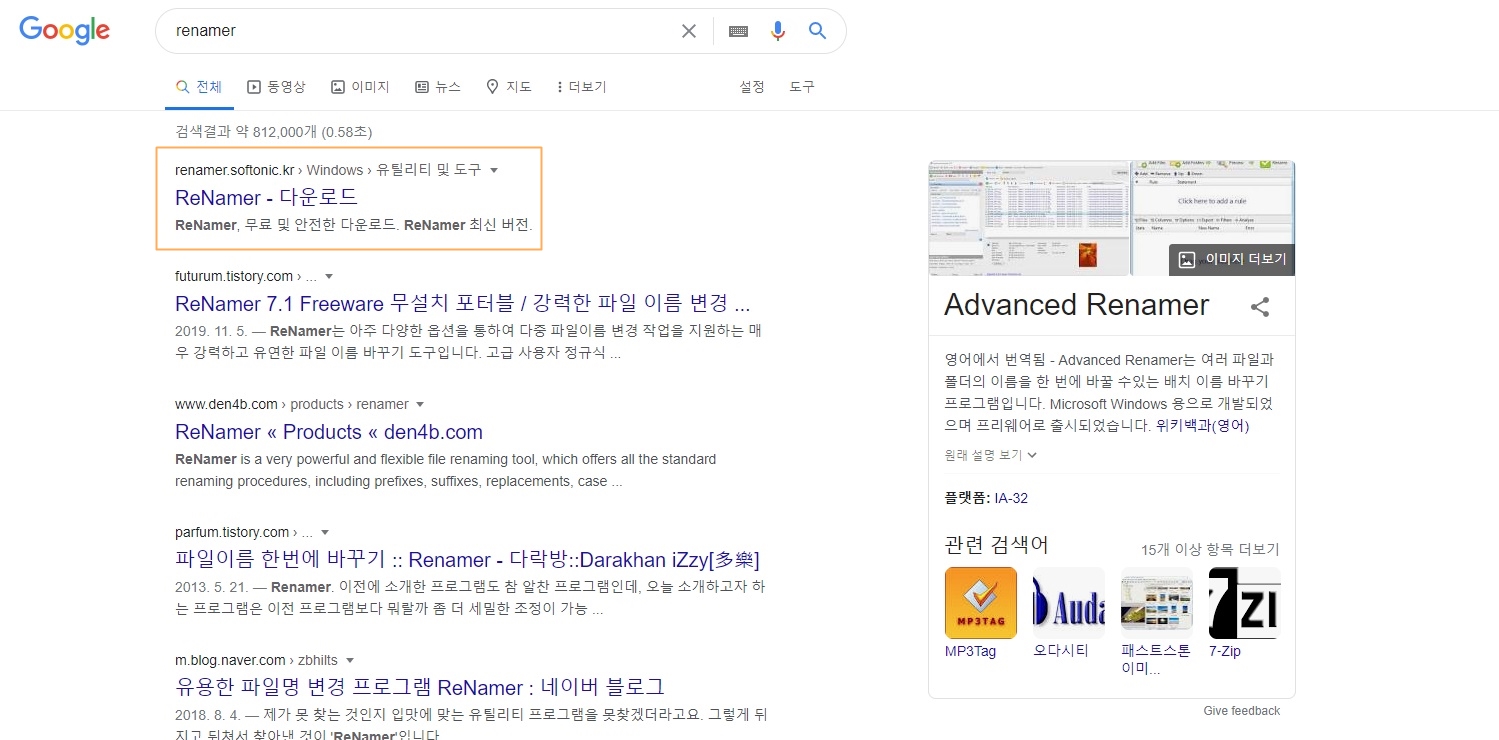Click the left Advanced Renamer screenshot image

(1028, 218)
